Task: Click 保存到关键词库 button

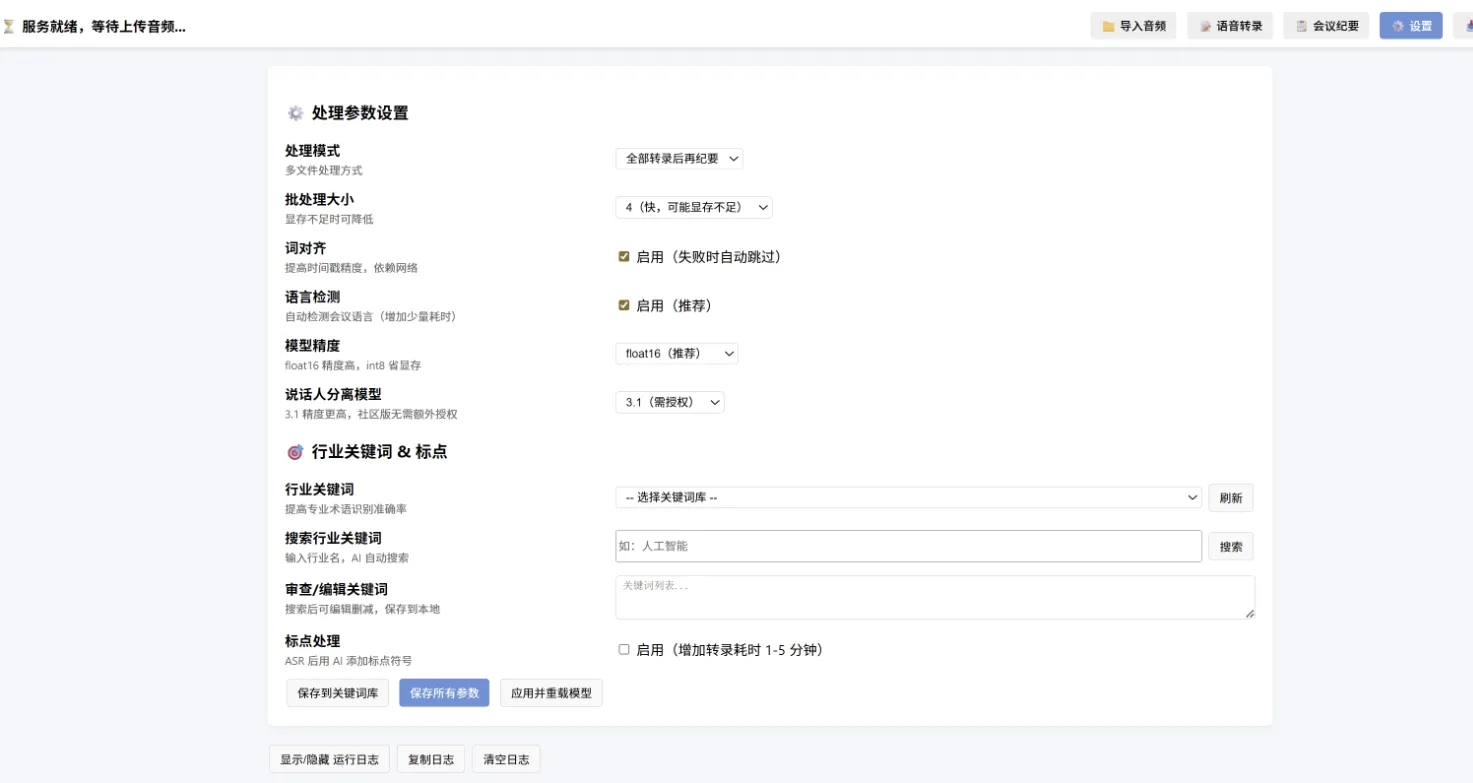Action: (x=338, y=693)
